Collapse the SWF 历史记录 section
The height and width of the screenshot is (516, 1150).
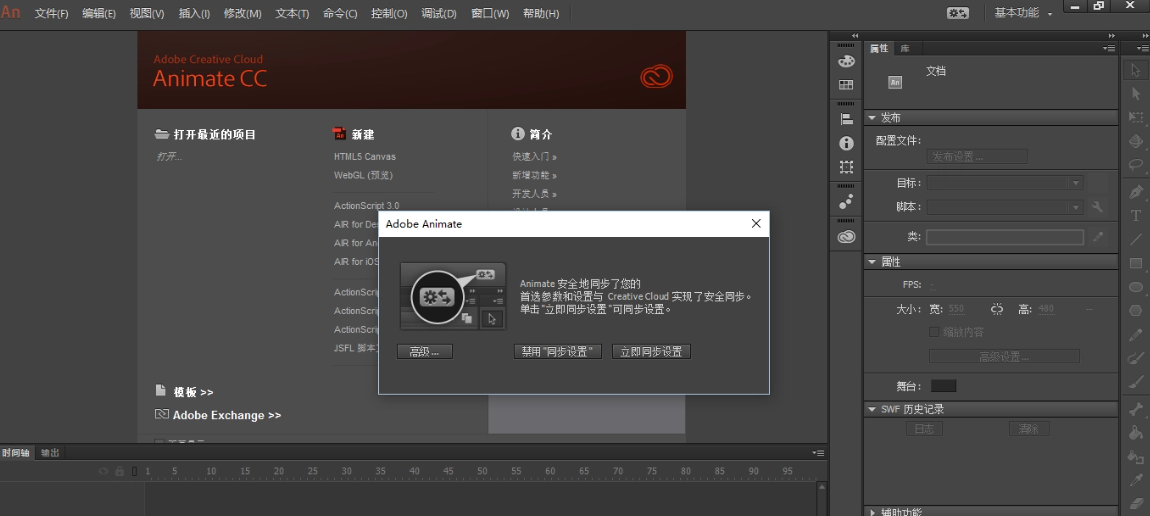pyautogui.click(x=872, y=409)
